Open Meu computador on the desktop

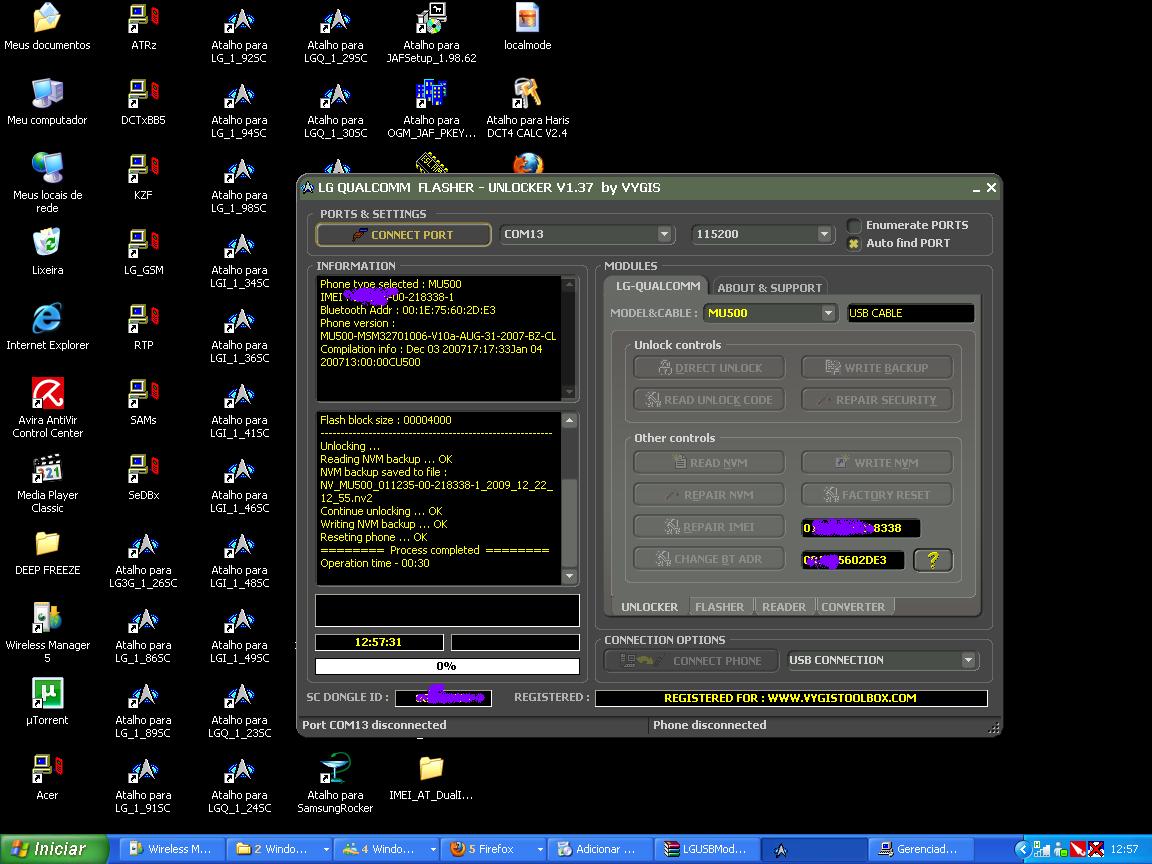click(47, 101)
